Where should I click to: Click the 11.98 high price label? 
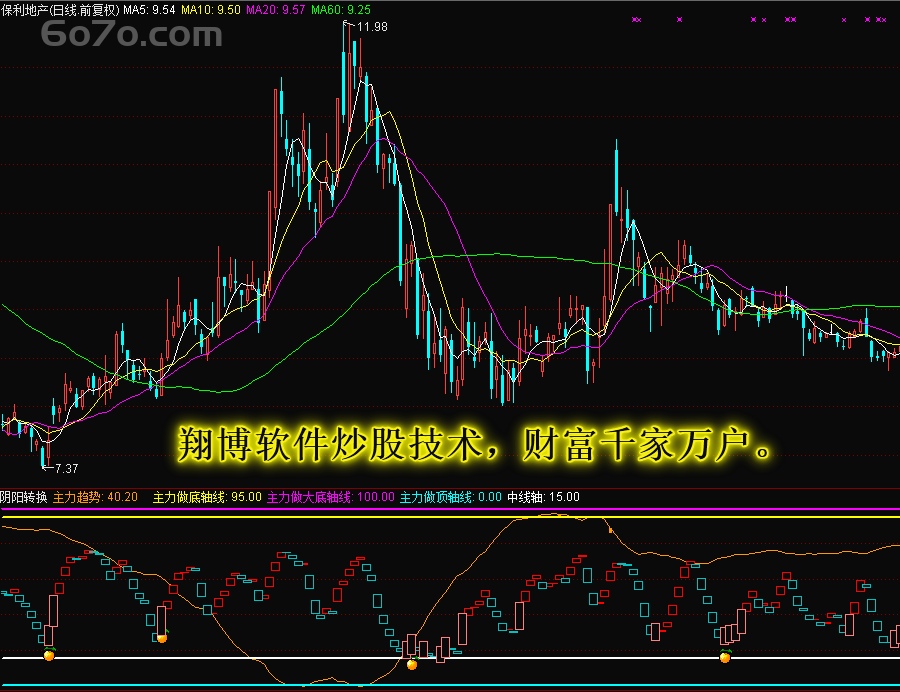pos(372,27)
